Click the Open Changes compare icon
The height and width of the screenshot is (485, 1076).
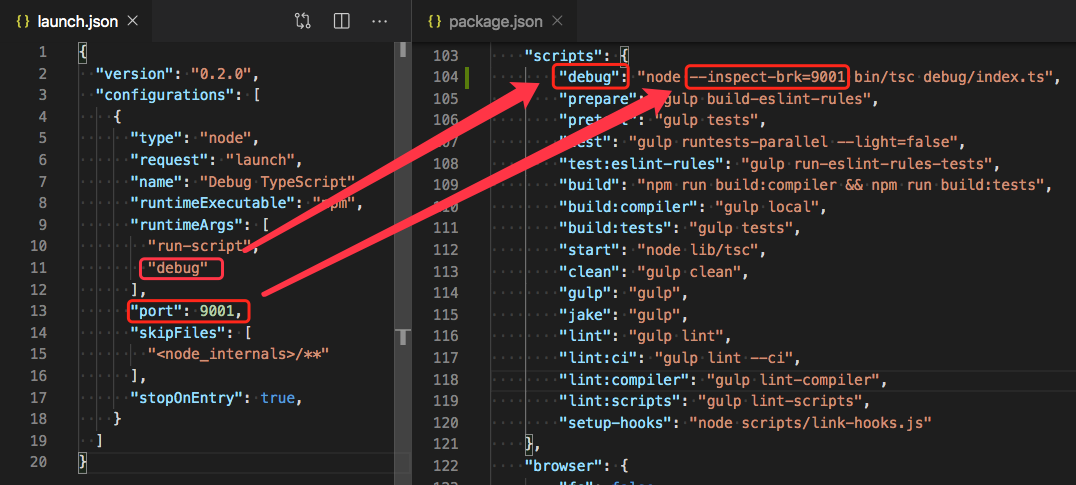303,20
